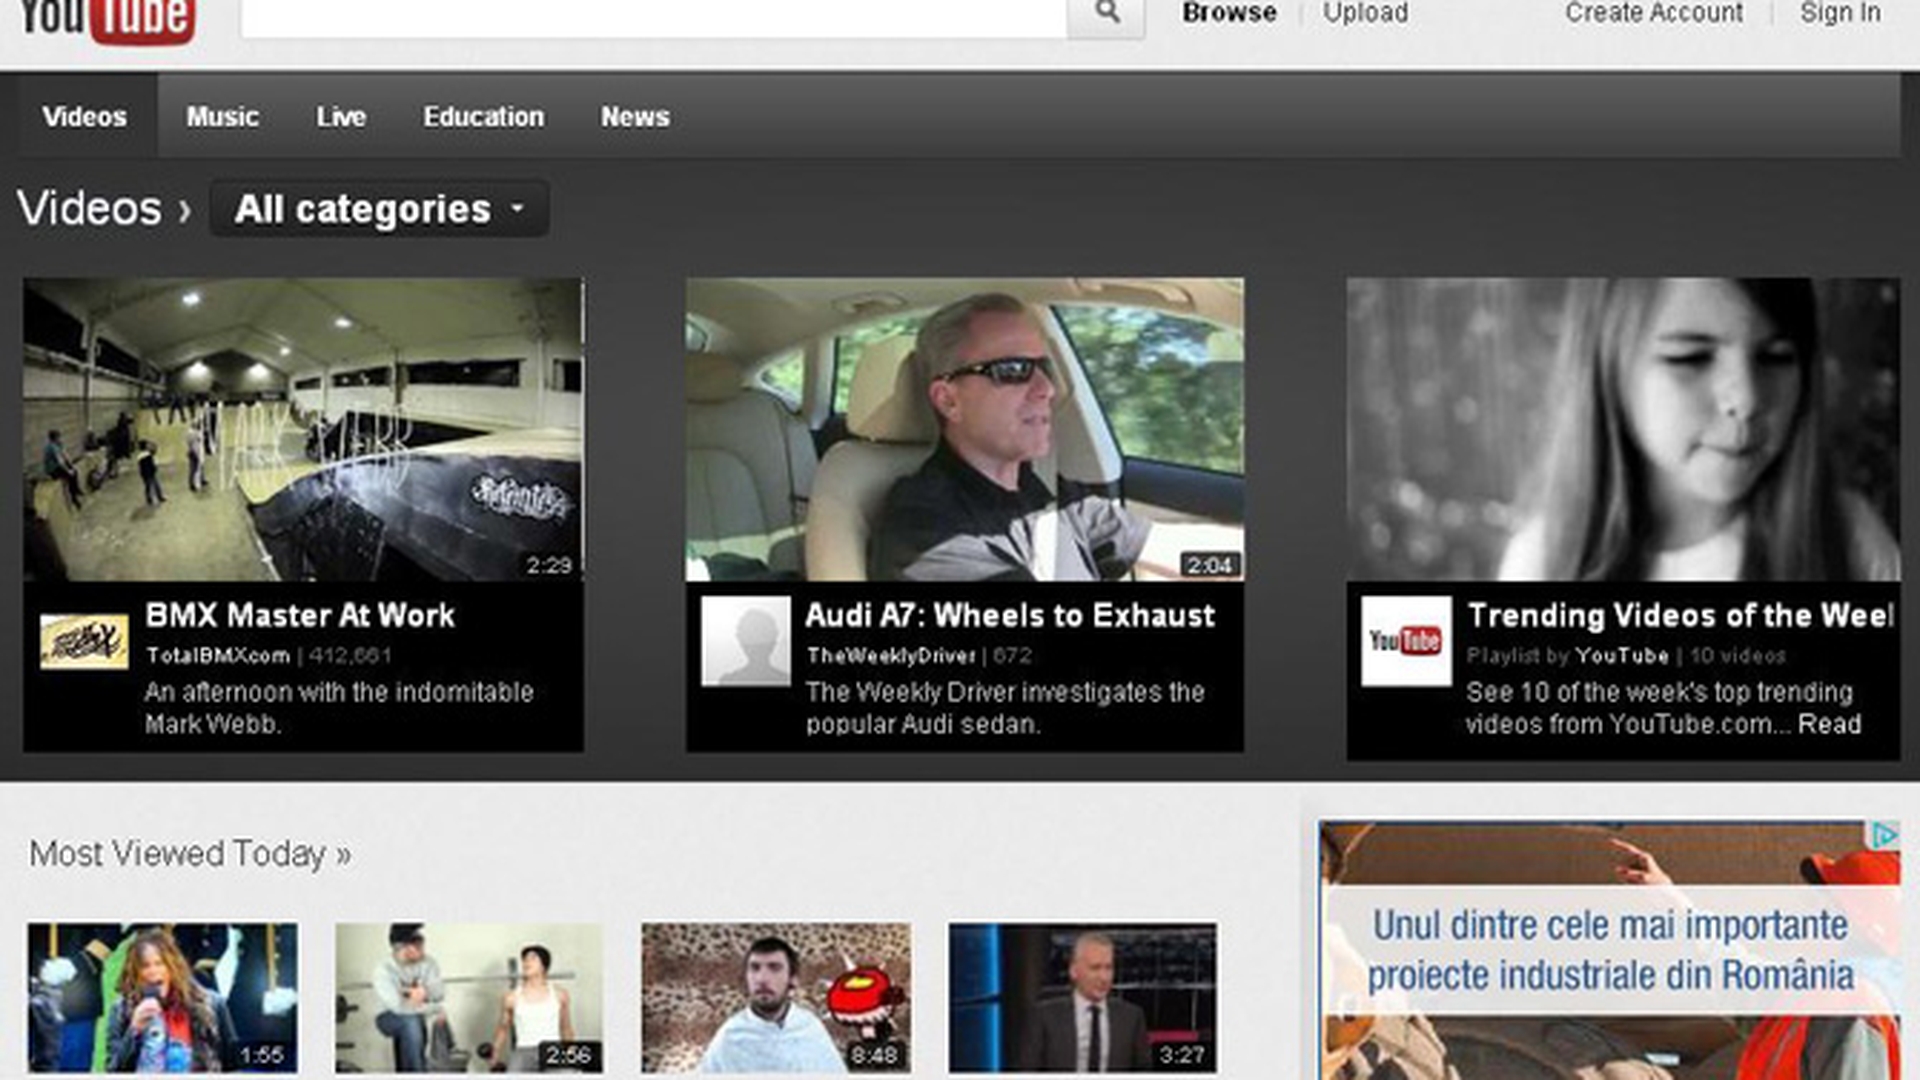Open Audi A7: Wheels to Exhaust title
The width and height of the screenshot is (1920, 1080).
(x=1010, y=615)
